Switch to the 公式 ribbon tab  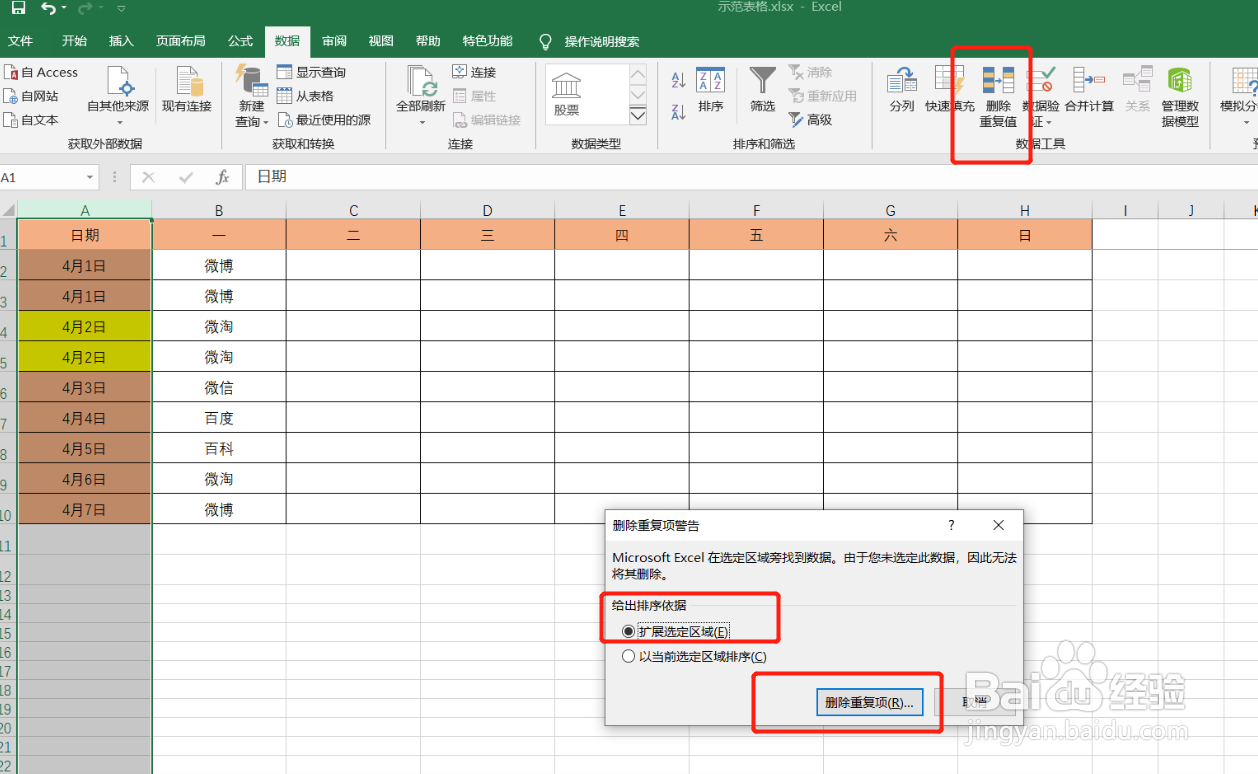(239, 41)
